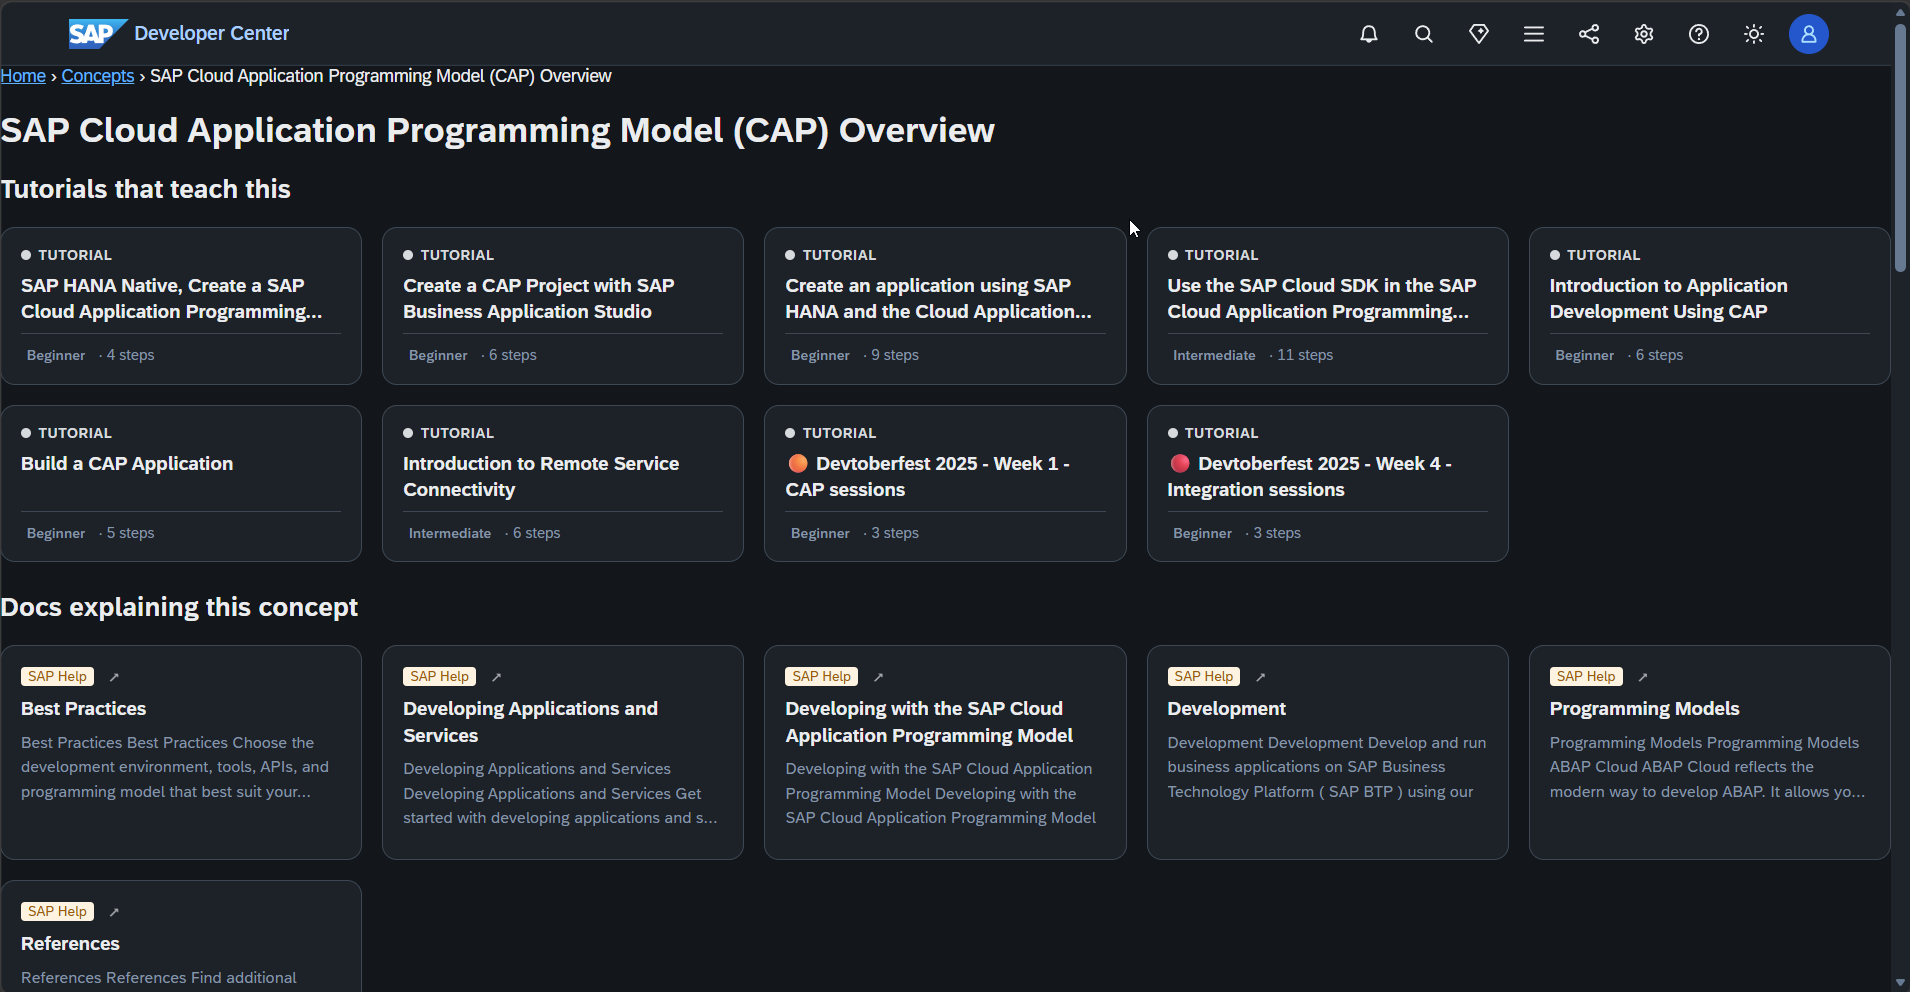Open References doc title
Screen dimensions: 1910x992
70,944
